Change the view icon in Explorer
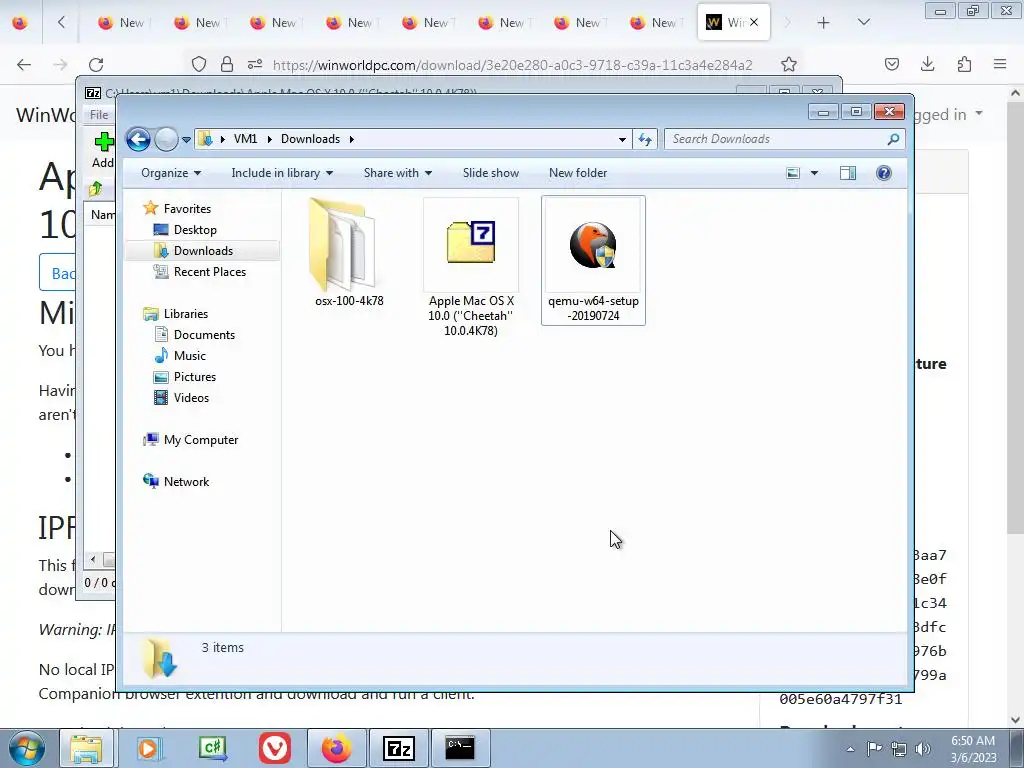This screenshot has height=768, width=1024. (793, 173)
